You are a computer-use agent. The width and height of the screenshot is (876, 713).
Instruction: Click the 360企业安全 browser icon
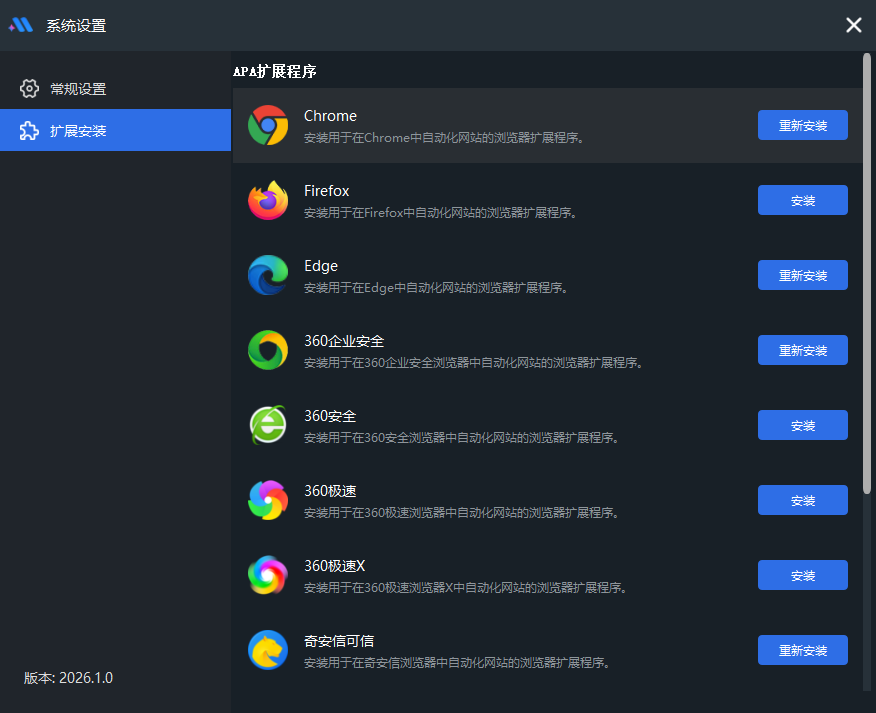coord(268,350)
